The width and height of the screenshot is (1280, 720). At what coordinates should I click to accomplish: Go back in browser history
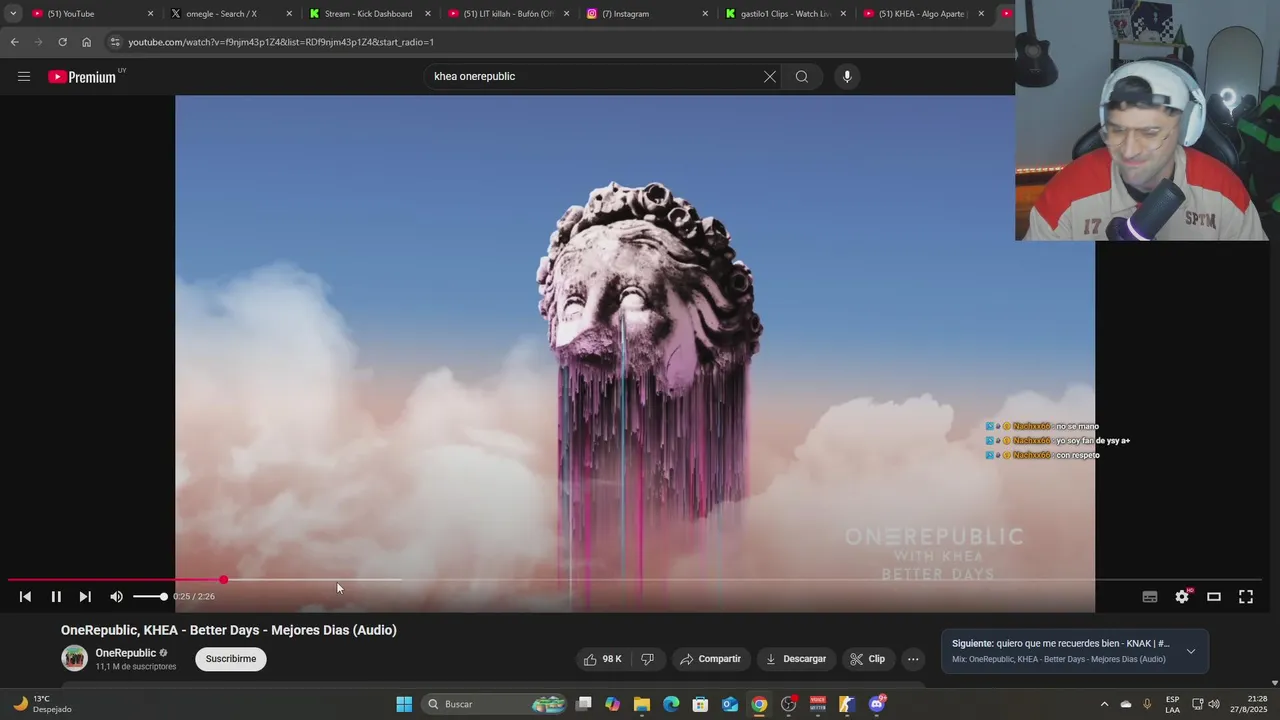(14, 42)
